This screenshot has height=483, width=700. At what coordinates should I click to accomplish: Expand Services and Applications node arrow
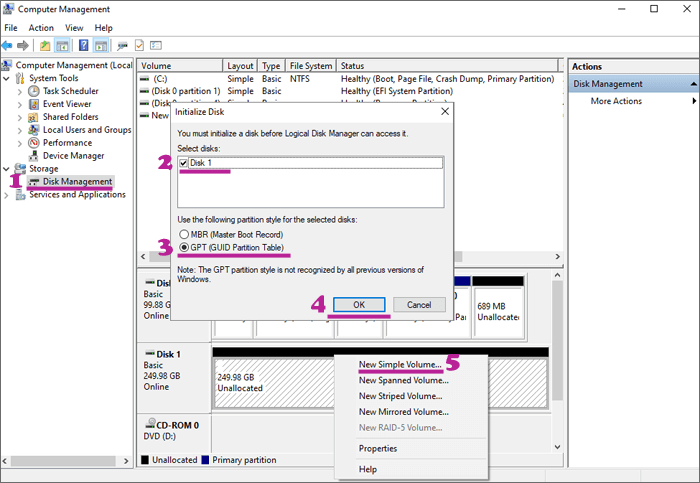[x=6, y=196]
